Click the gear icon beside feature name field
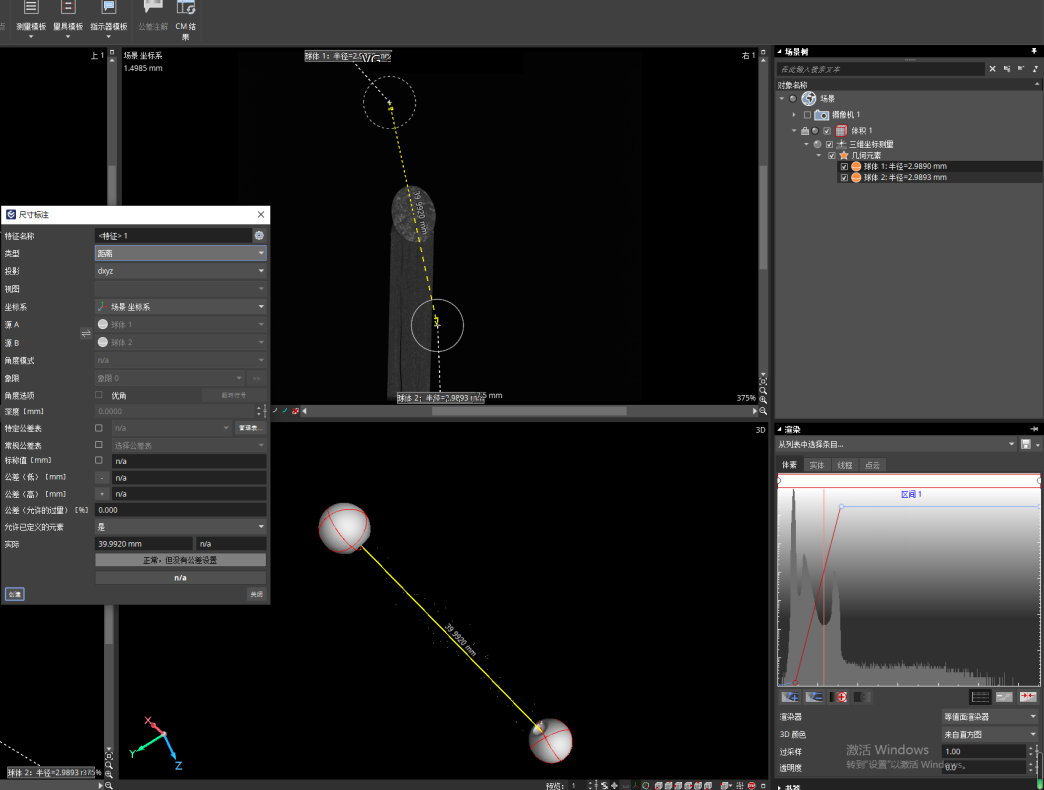 pyautogui.click(x=259, y=236)
